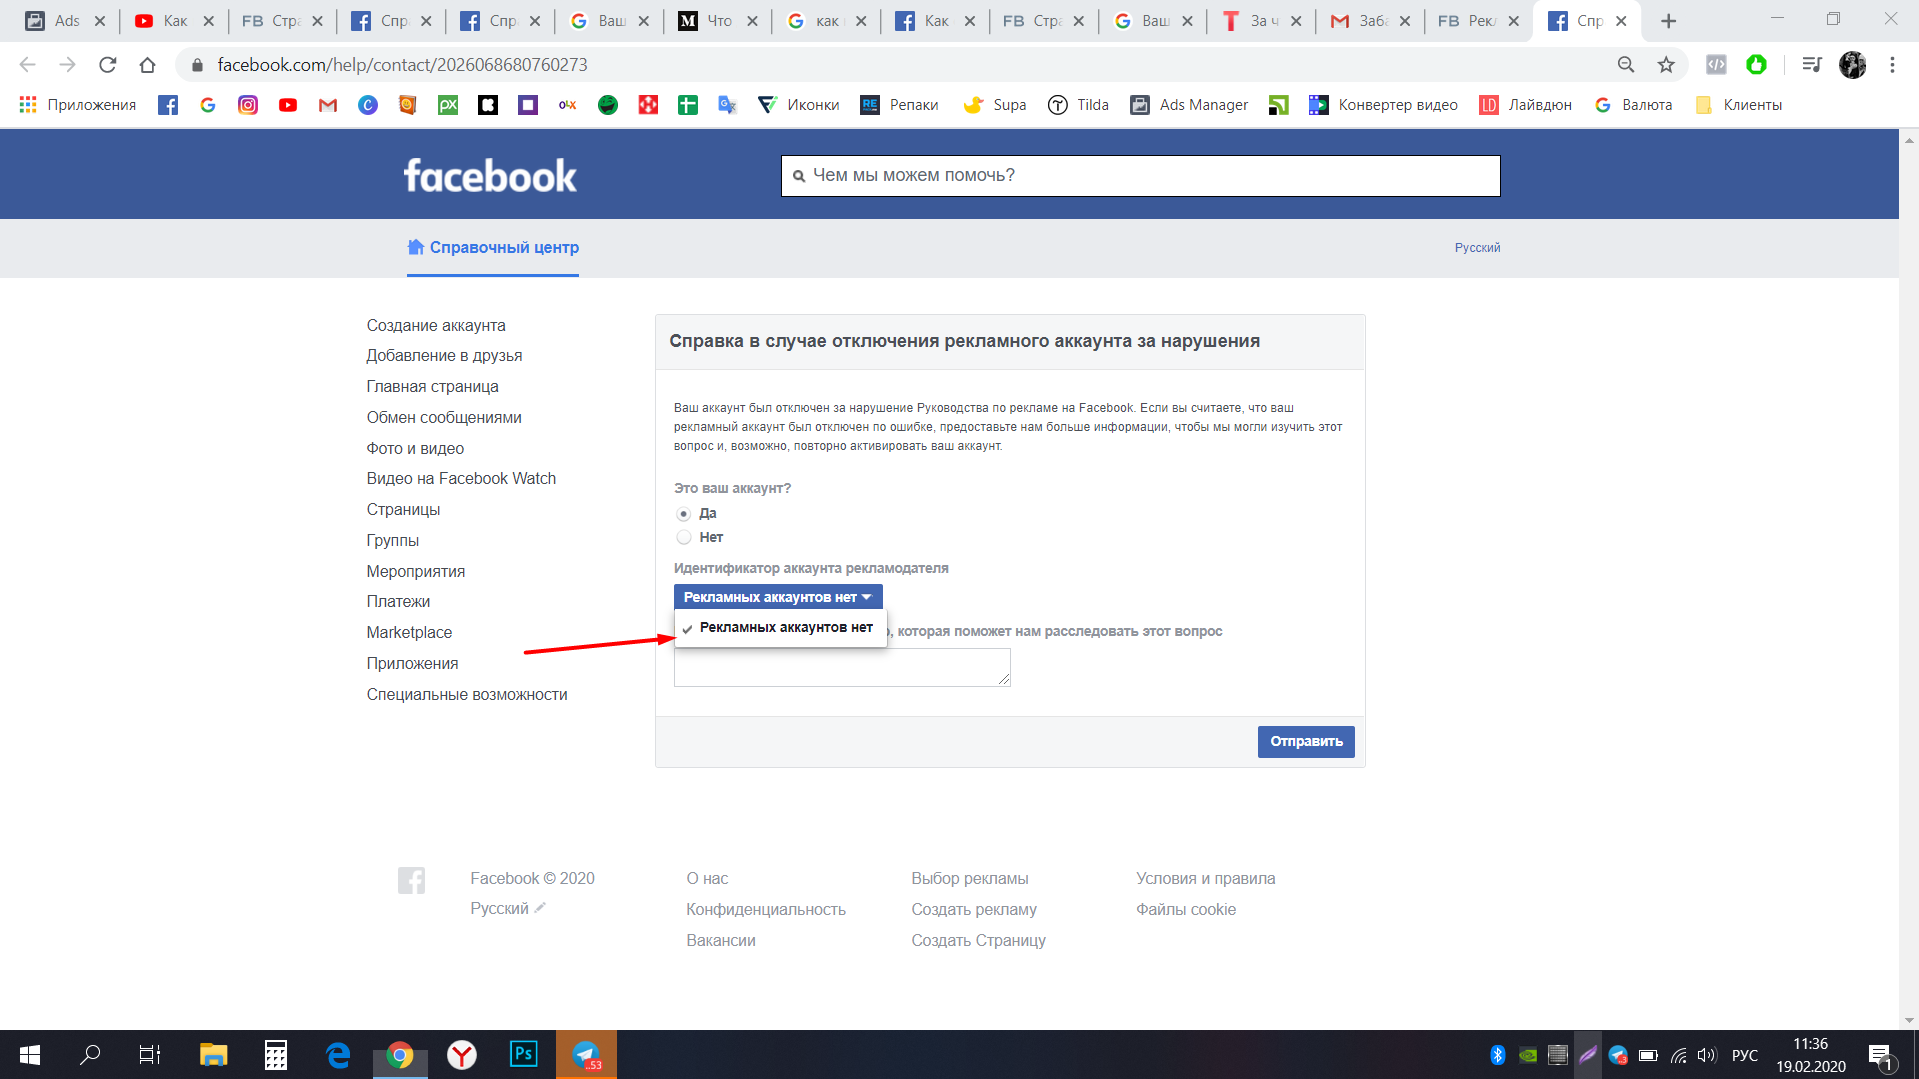The width and height of the screenshot is (1919, 1079).
Task: Click the Windows taskbar search icon
Action: [90, 1055]
